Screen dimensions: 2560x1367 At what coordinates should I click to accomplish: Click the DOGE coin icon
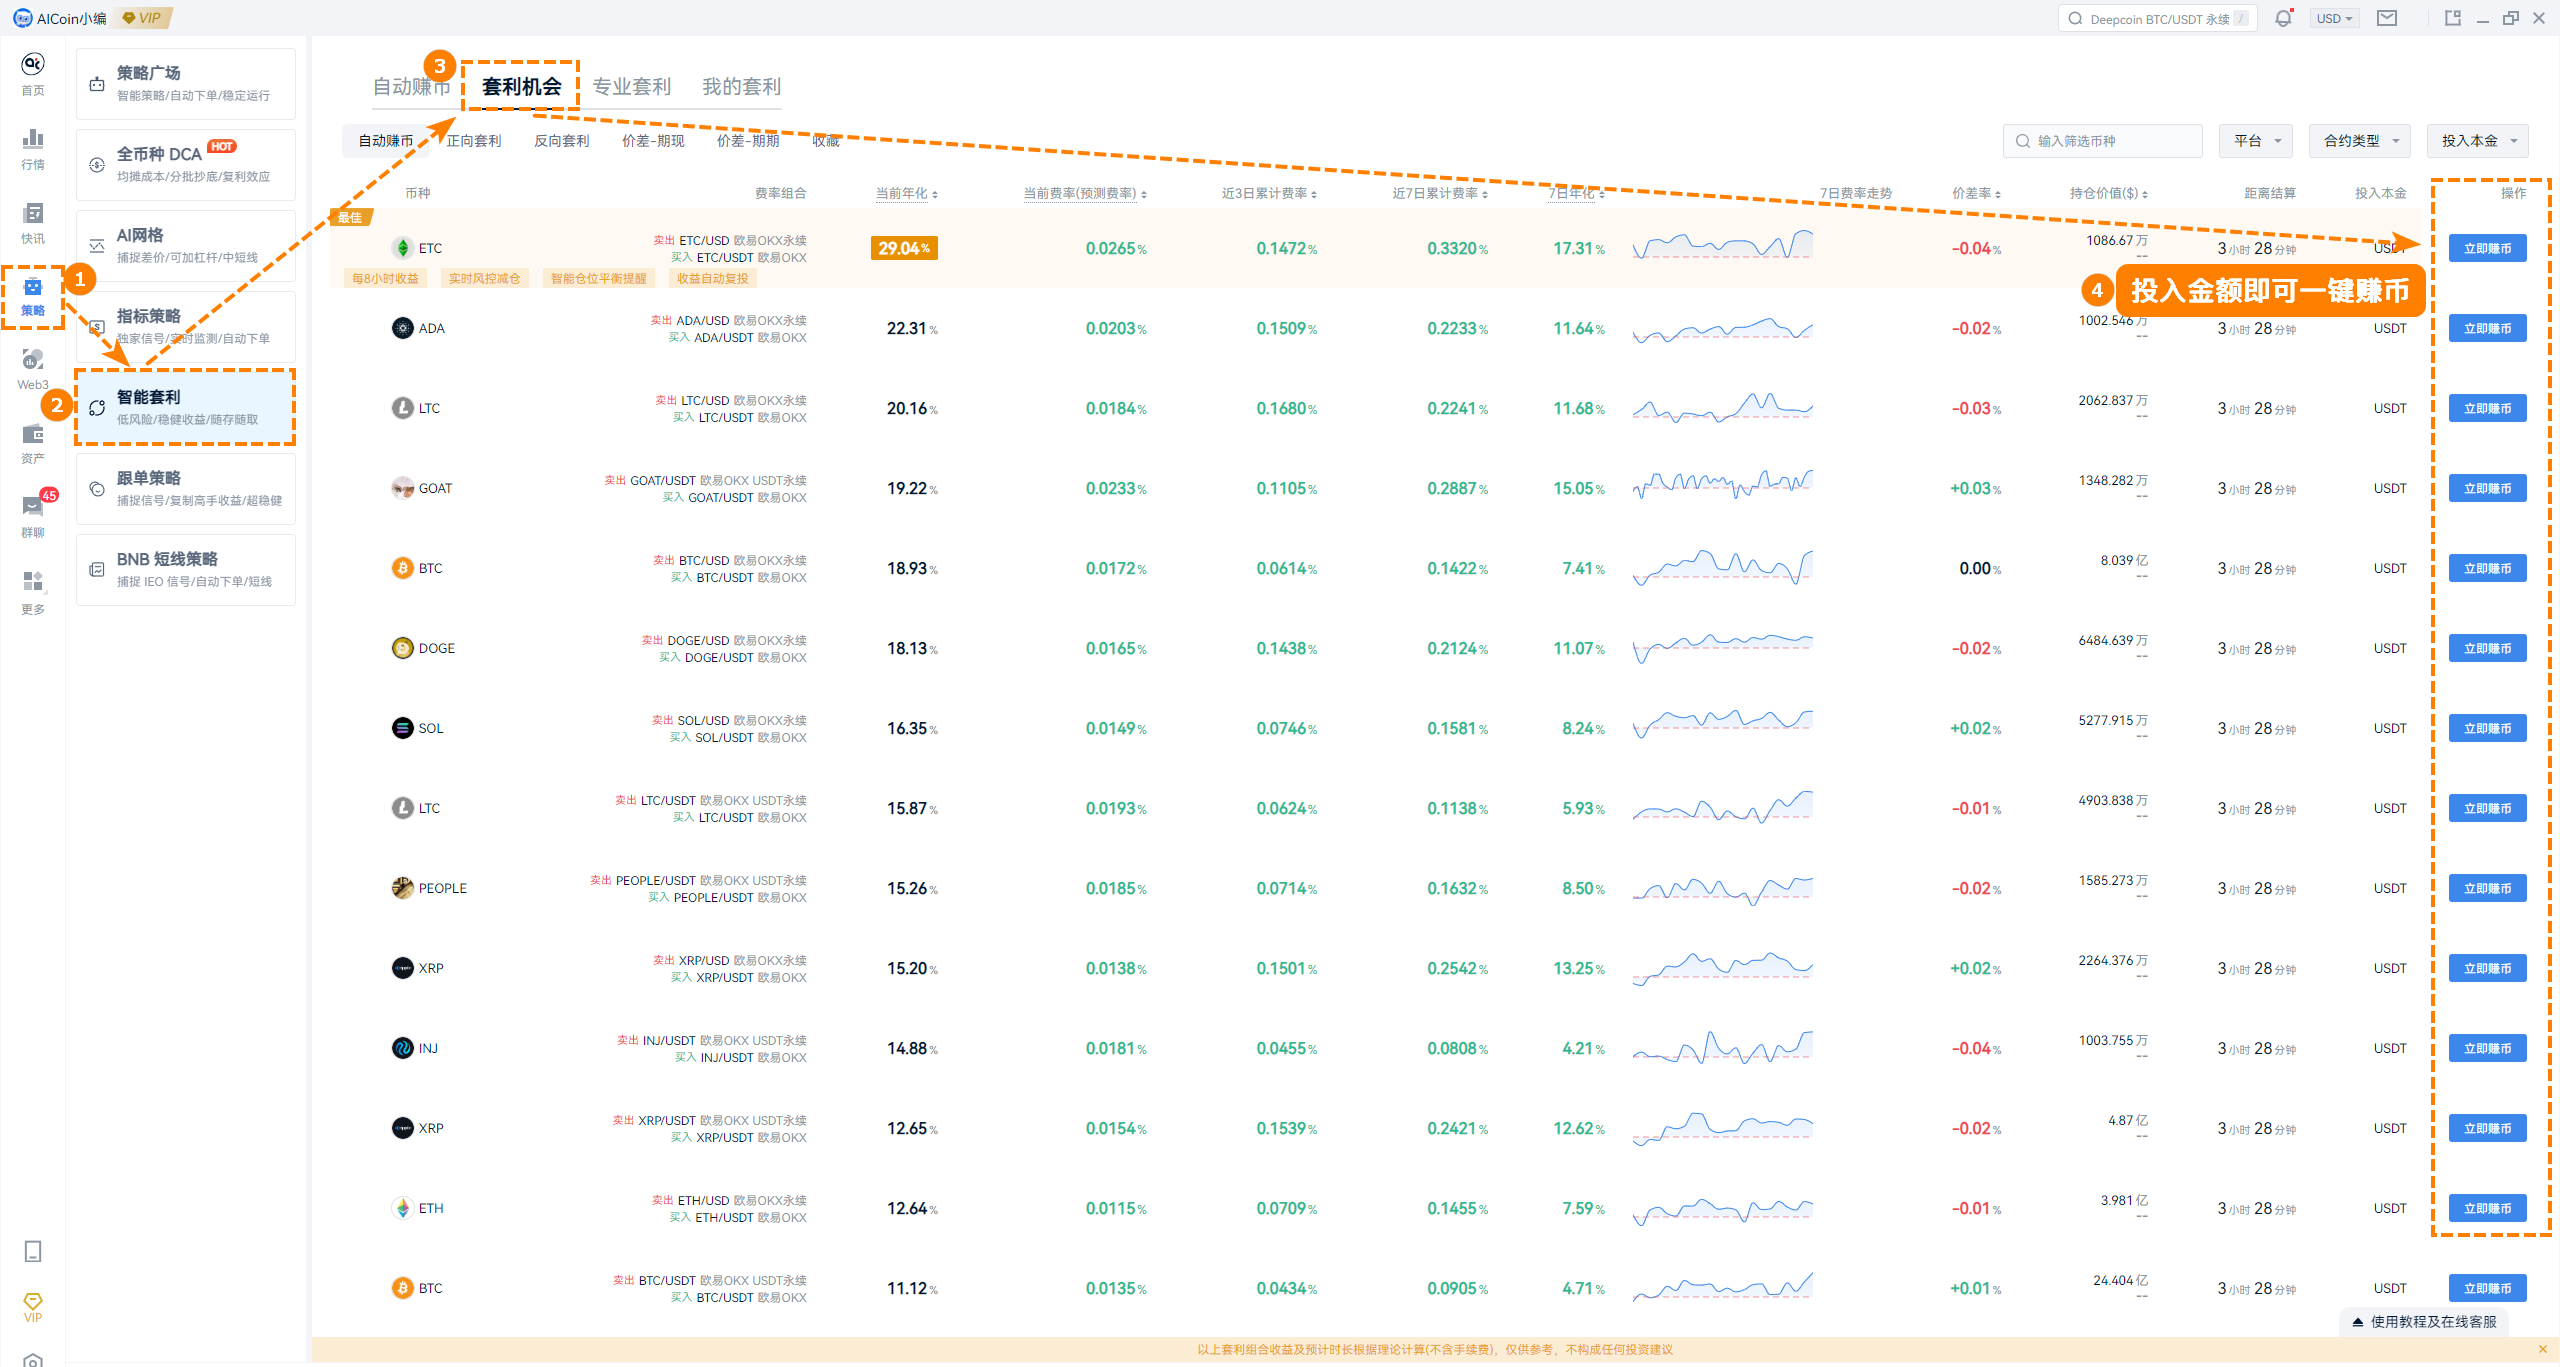click(x=402, y=648)
